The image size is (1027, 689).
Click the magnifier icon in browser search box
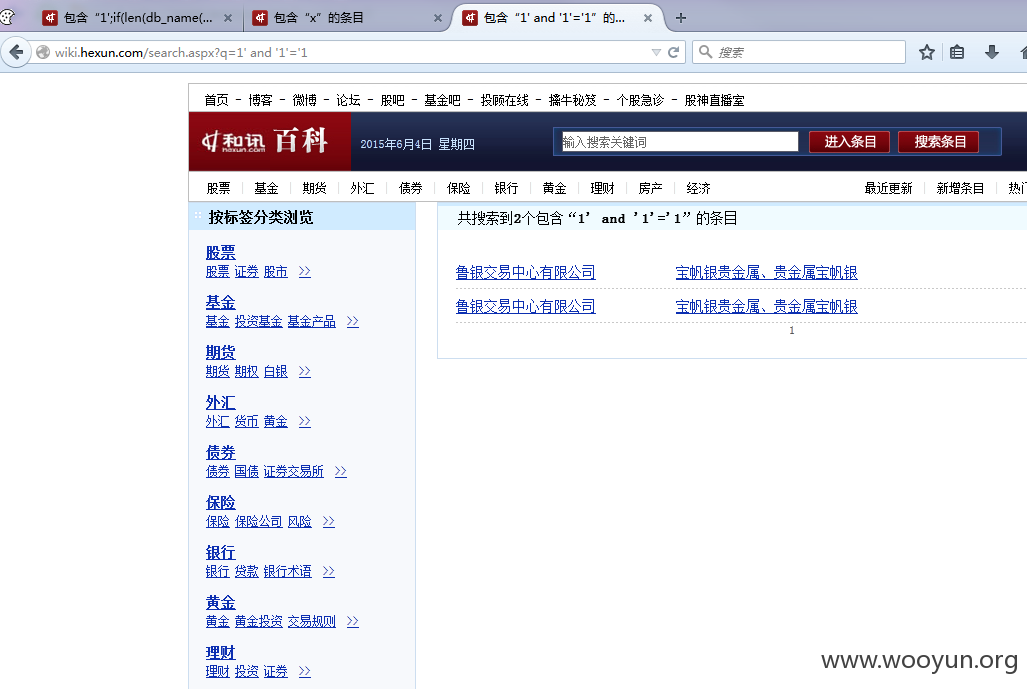pyautogui.click(x=705, y=52)
